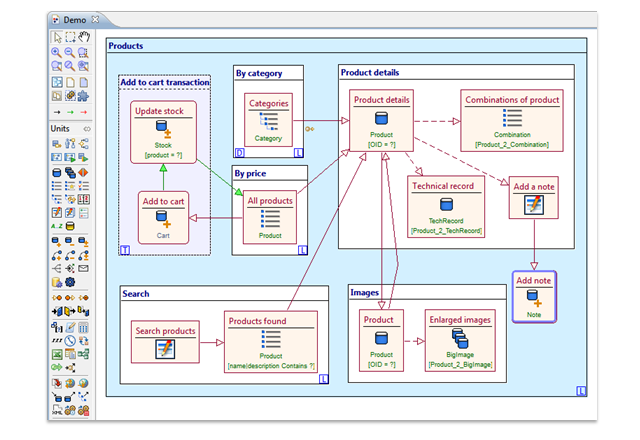Select the All products unit
Viewport: 640px width, 440px height.
pyautogui.click(x=270, y=217)
